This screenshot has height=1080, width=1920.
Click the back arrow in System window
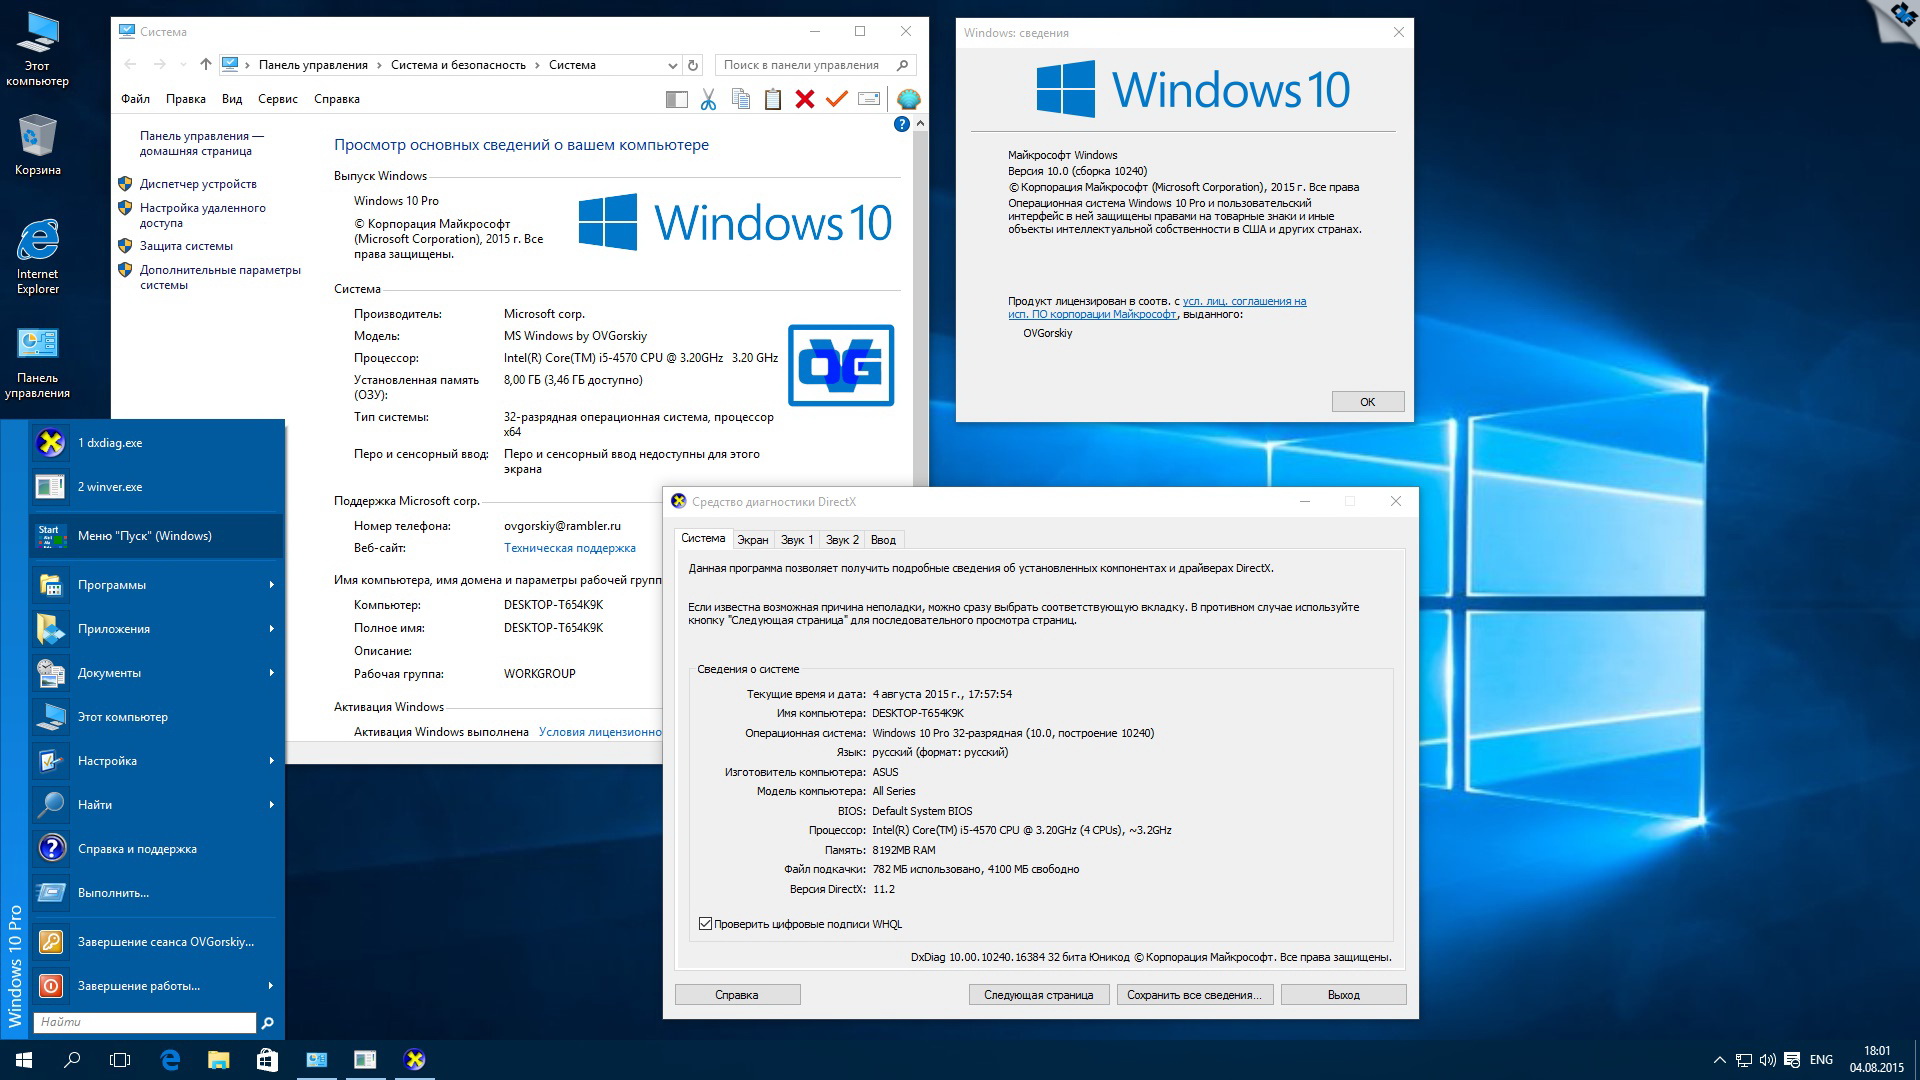click(130, 65)
